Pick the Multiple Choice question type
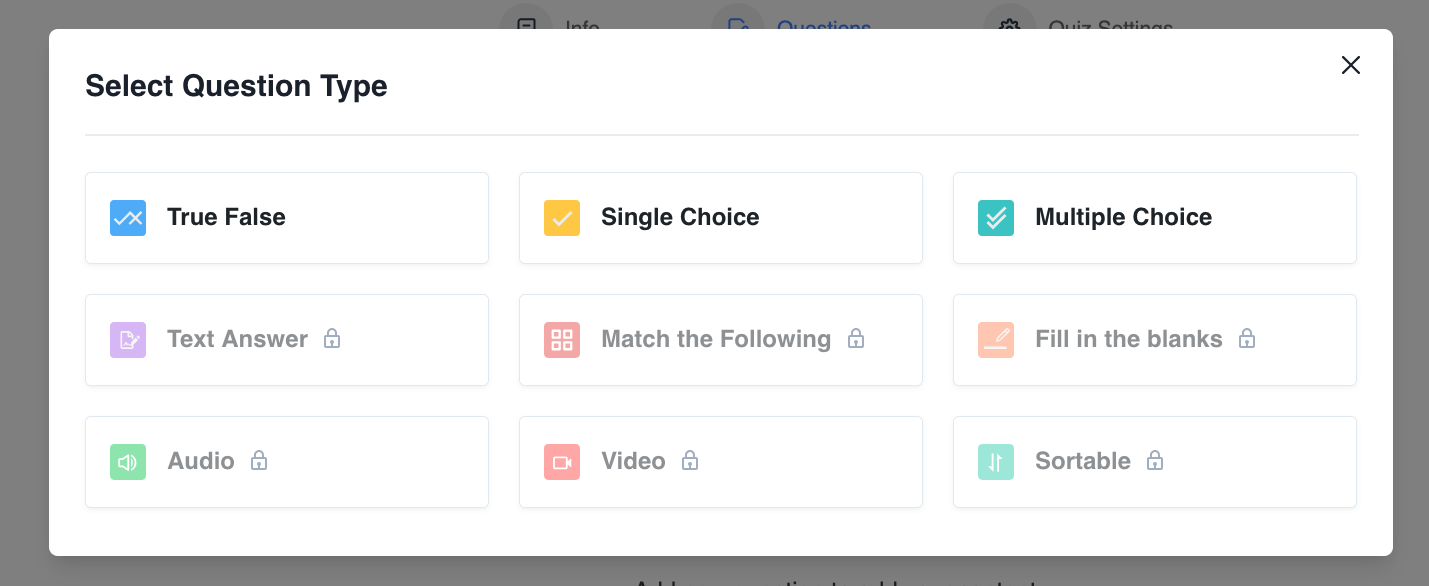The image size is (1429, 586). pos(1155,218)
